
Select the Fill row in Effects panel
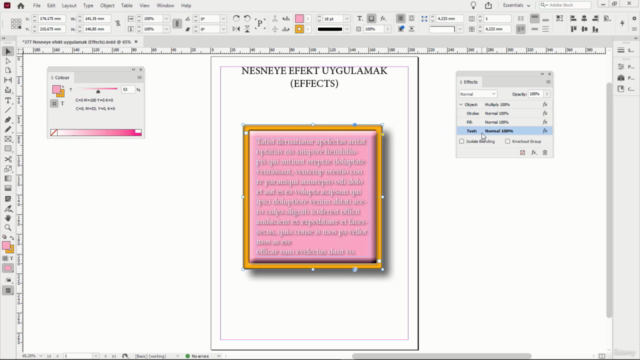(504, 122)
